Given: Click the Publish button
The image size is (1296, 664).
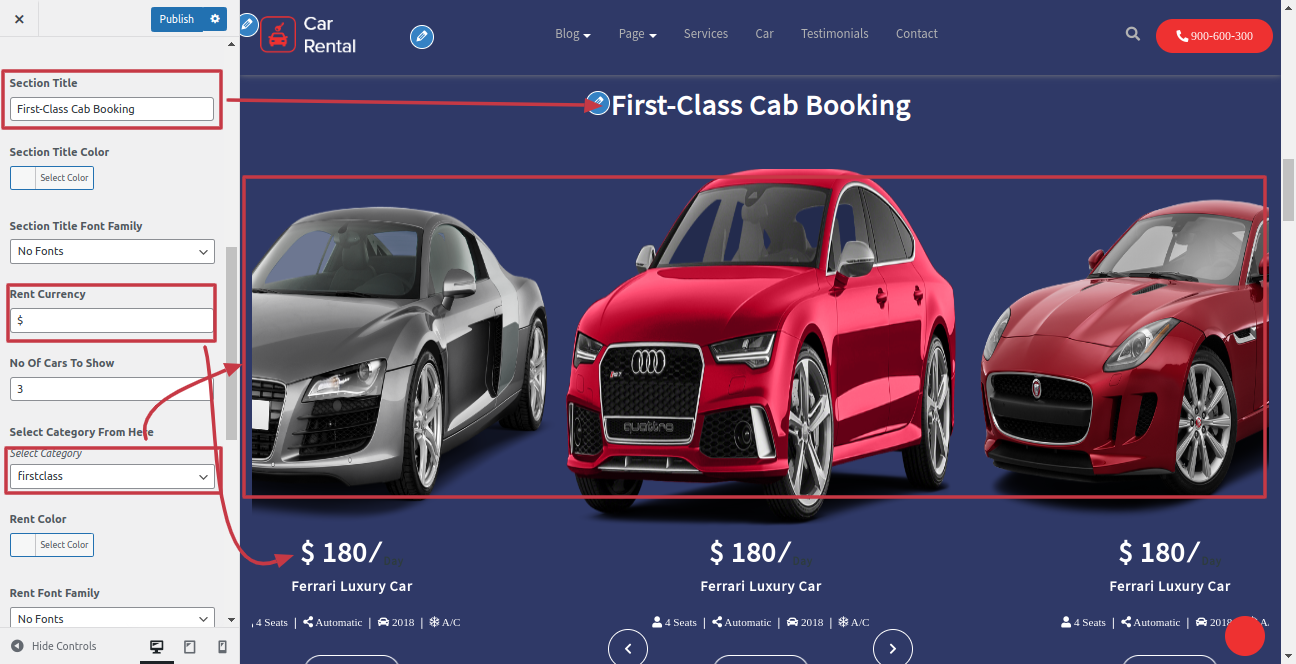Looking at the screenshot, I should click(177, 19).
